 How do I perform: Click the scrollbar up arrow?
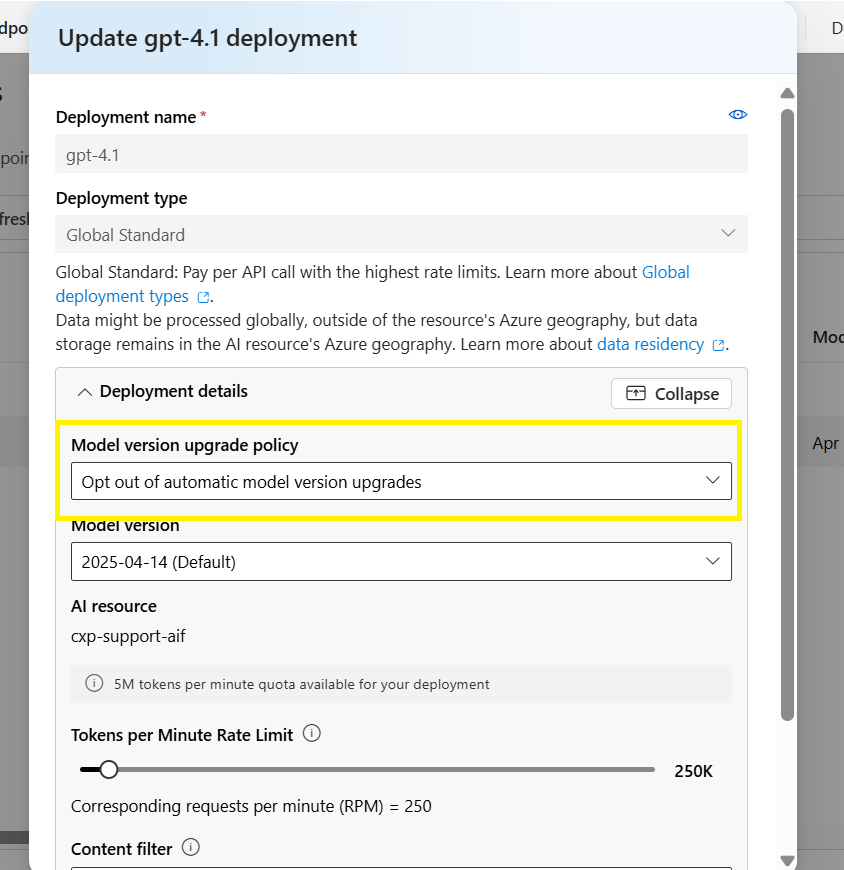pos(787,93)
